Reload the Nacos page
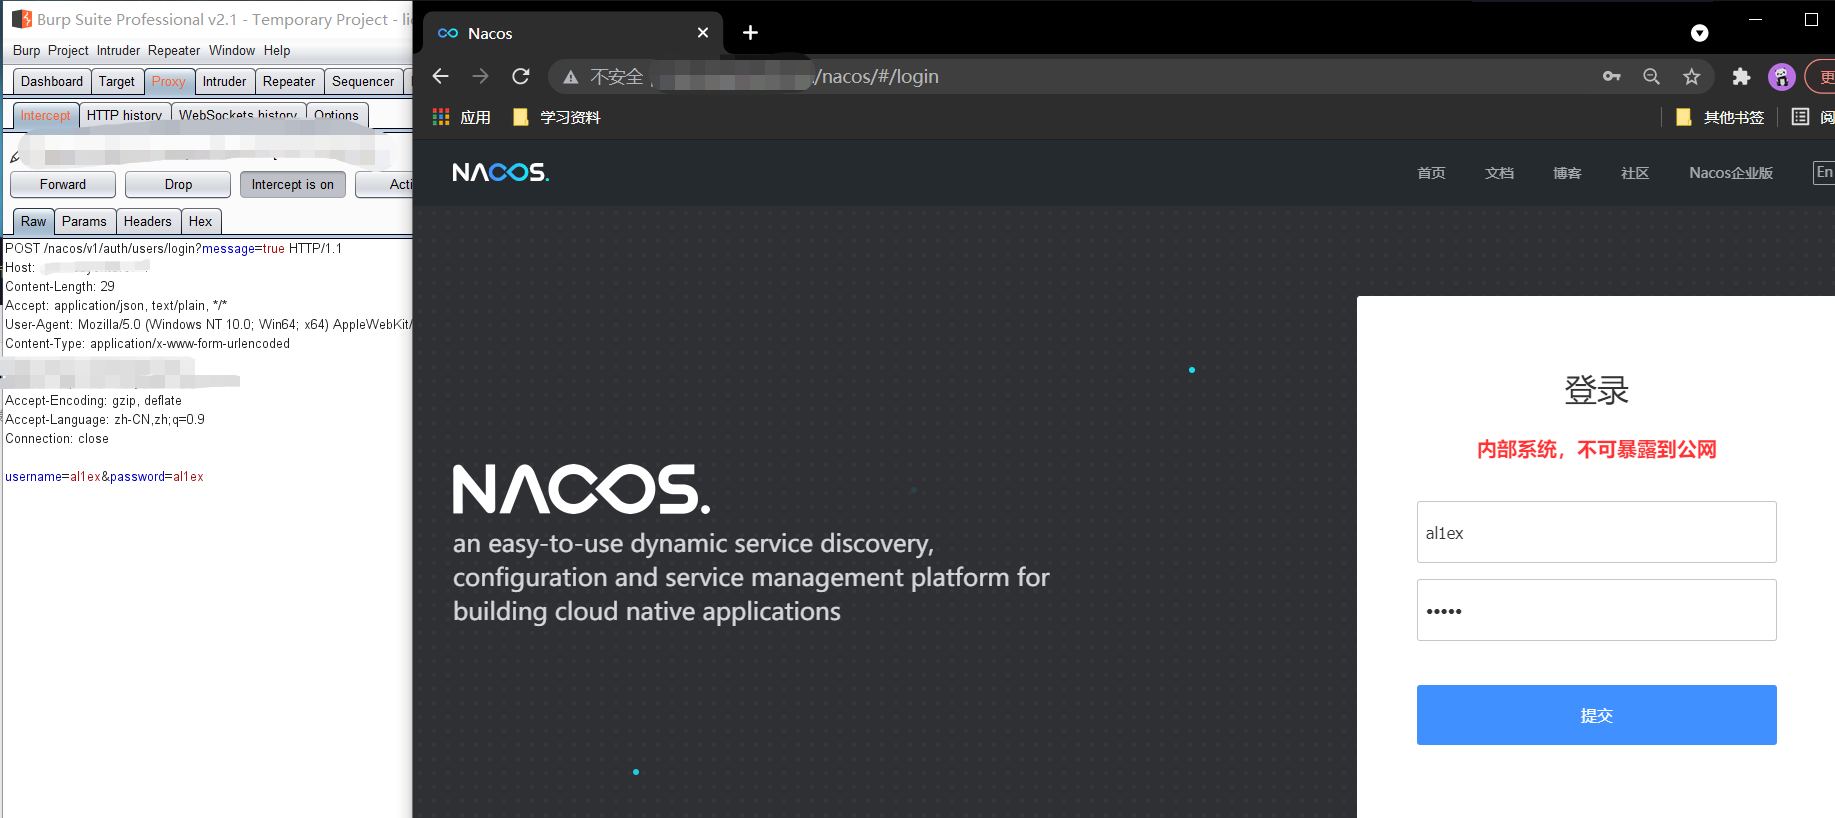The height and width of the screenshot is (818, 1835). (520, 76)
